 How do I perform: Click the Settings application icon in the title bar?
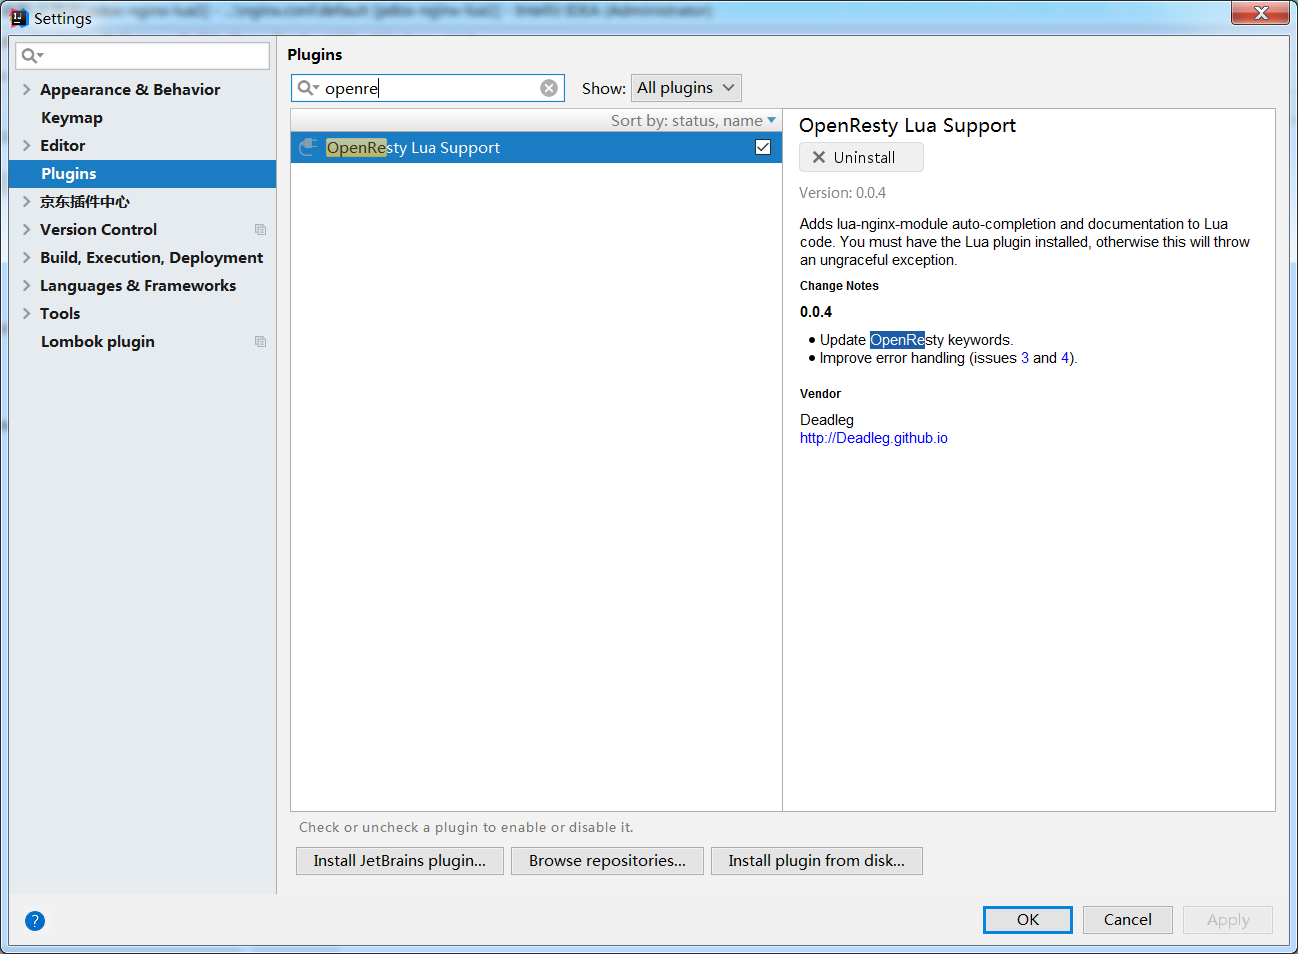[x=17, y=17]
